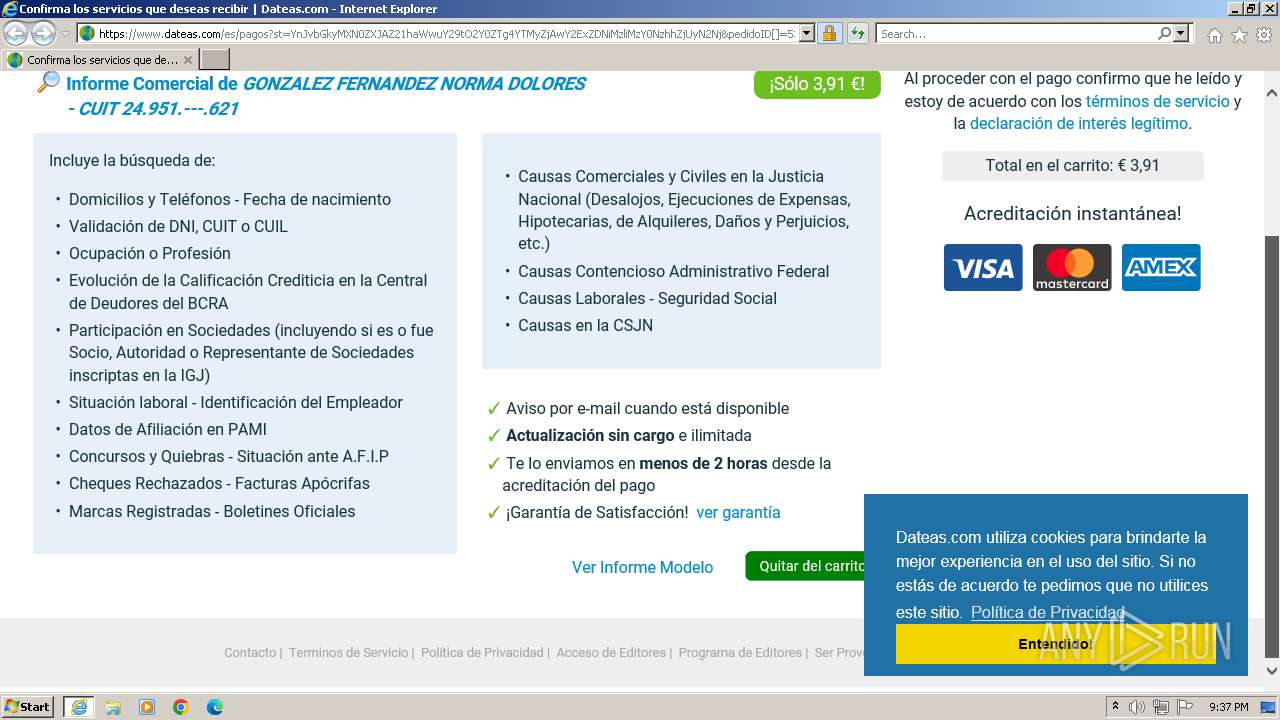This screenshot has height=720, width=1280.
Task: Click 'Causas Laborales - Seguridad Social' item
Action: [647, 298]
